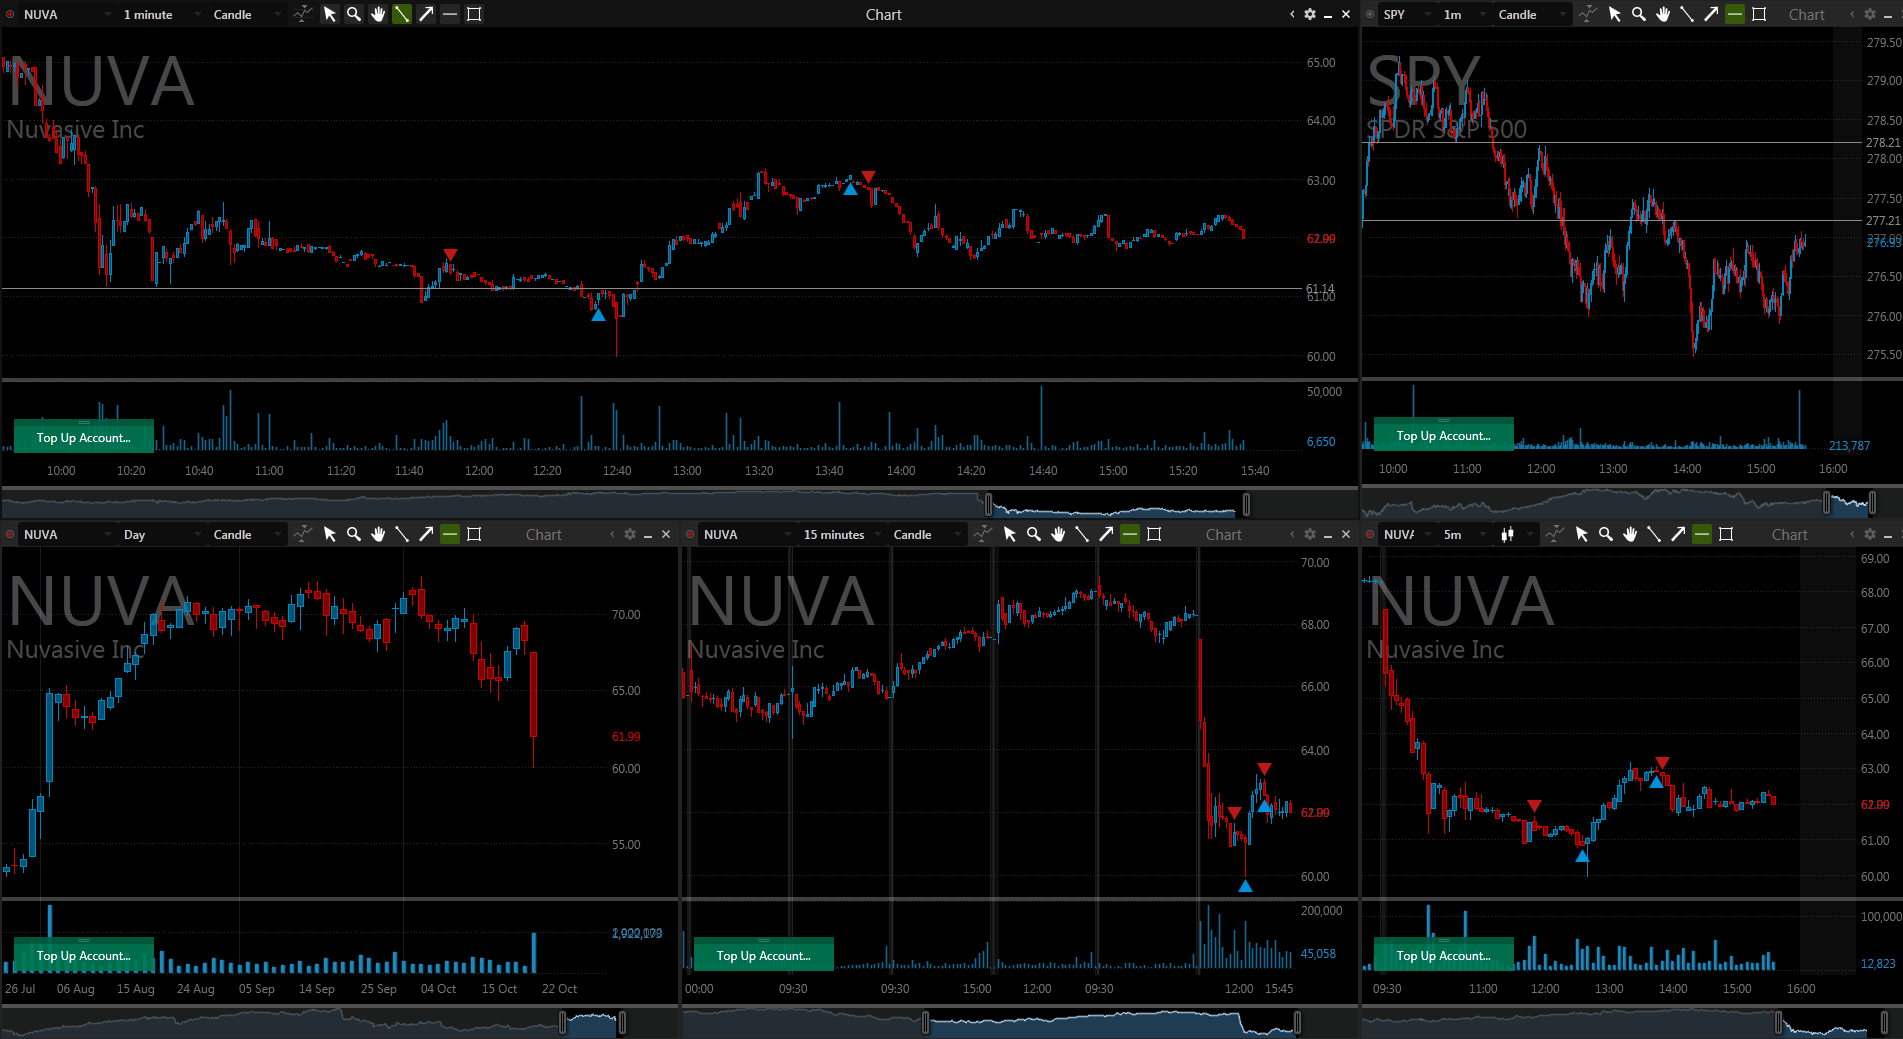Open settings gear of NUVA 1 minute chart
1903x1039 pixels.
[x=1310, y=14]
